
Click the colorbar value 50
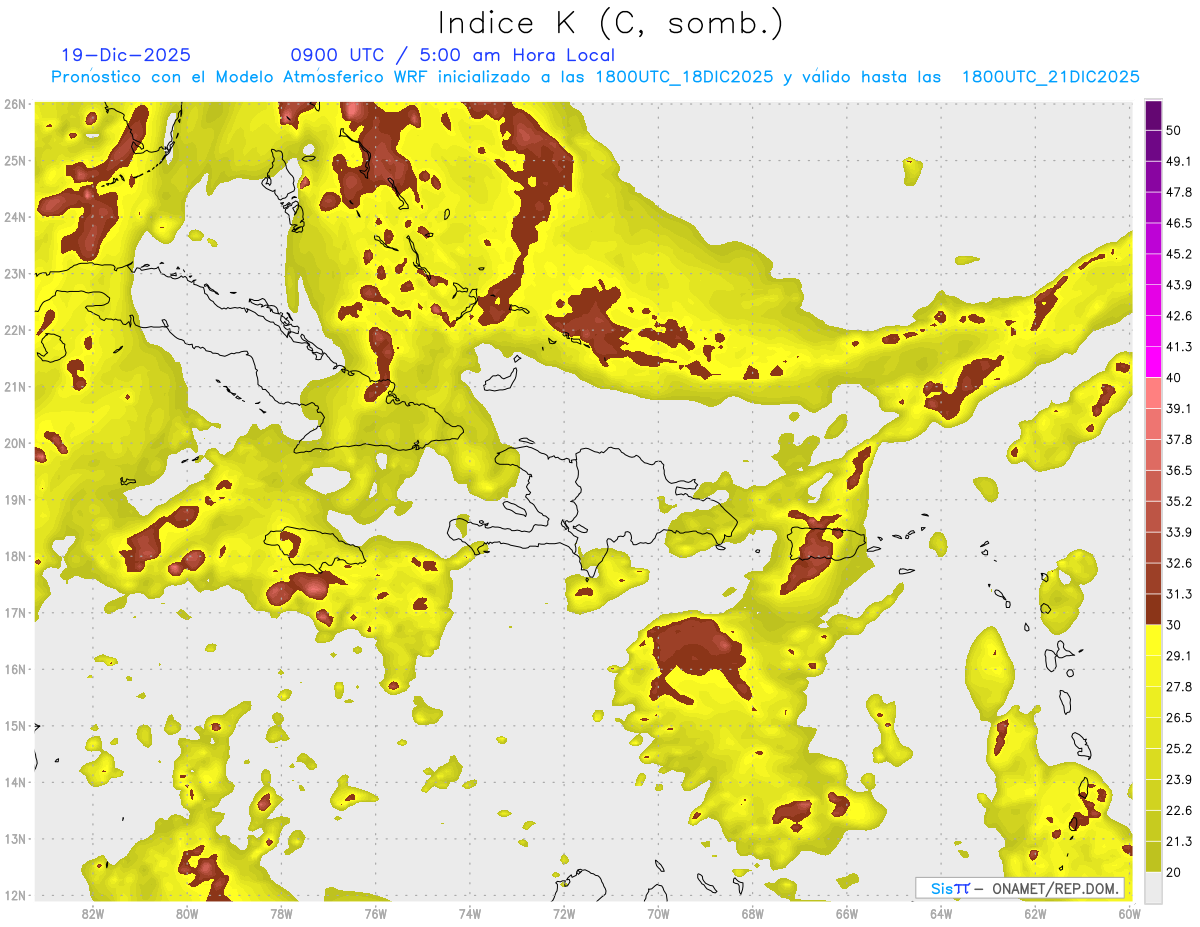click(1174, 131)
